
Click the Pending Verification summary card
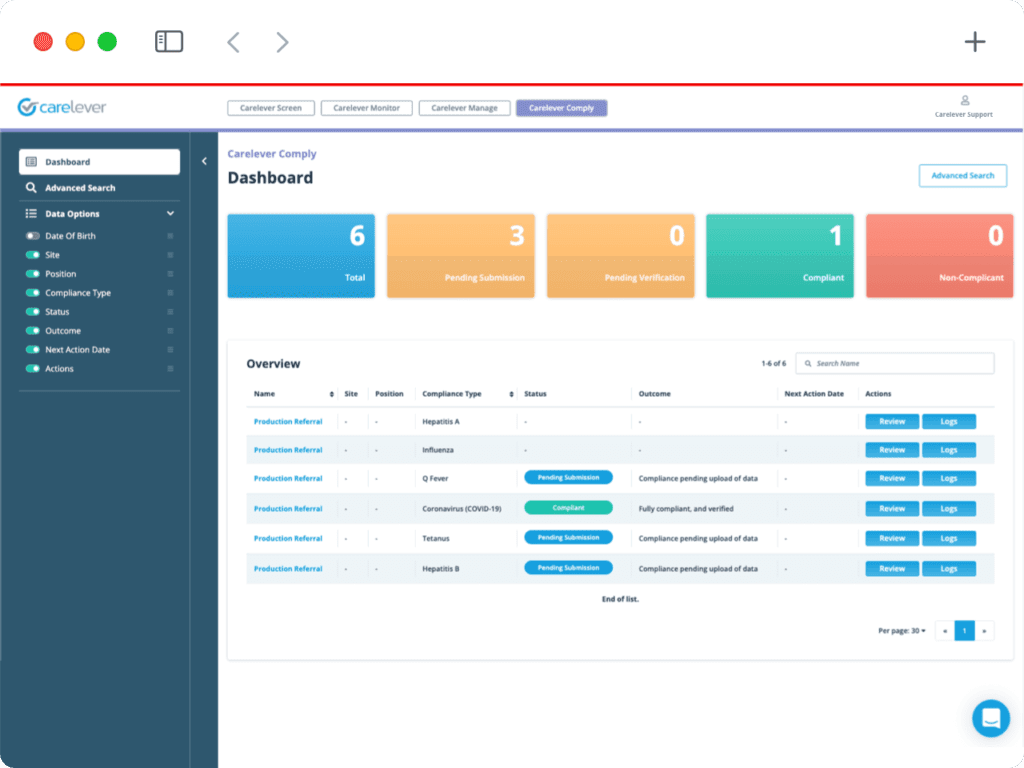tap(620, 256)
